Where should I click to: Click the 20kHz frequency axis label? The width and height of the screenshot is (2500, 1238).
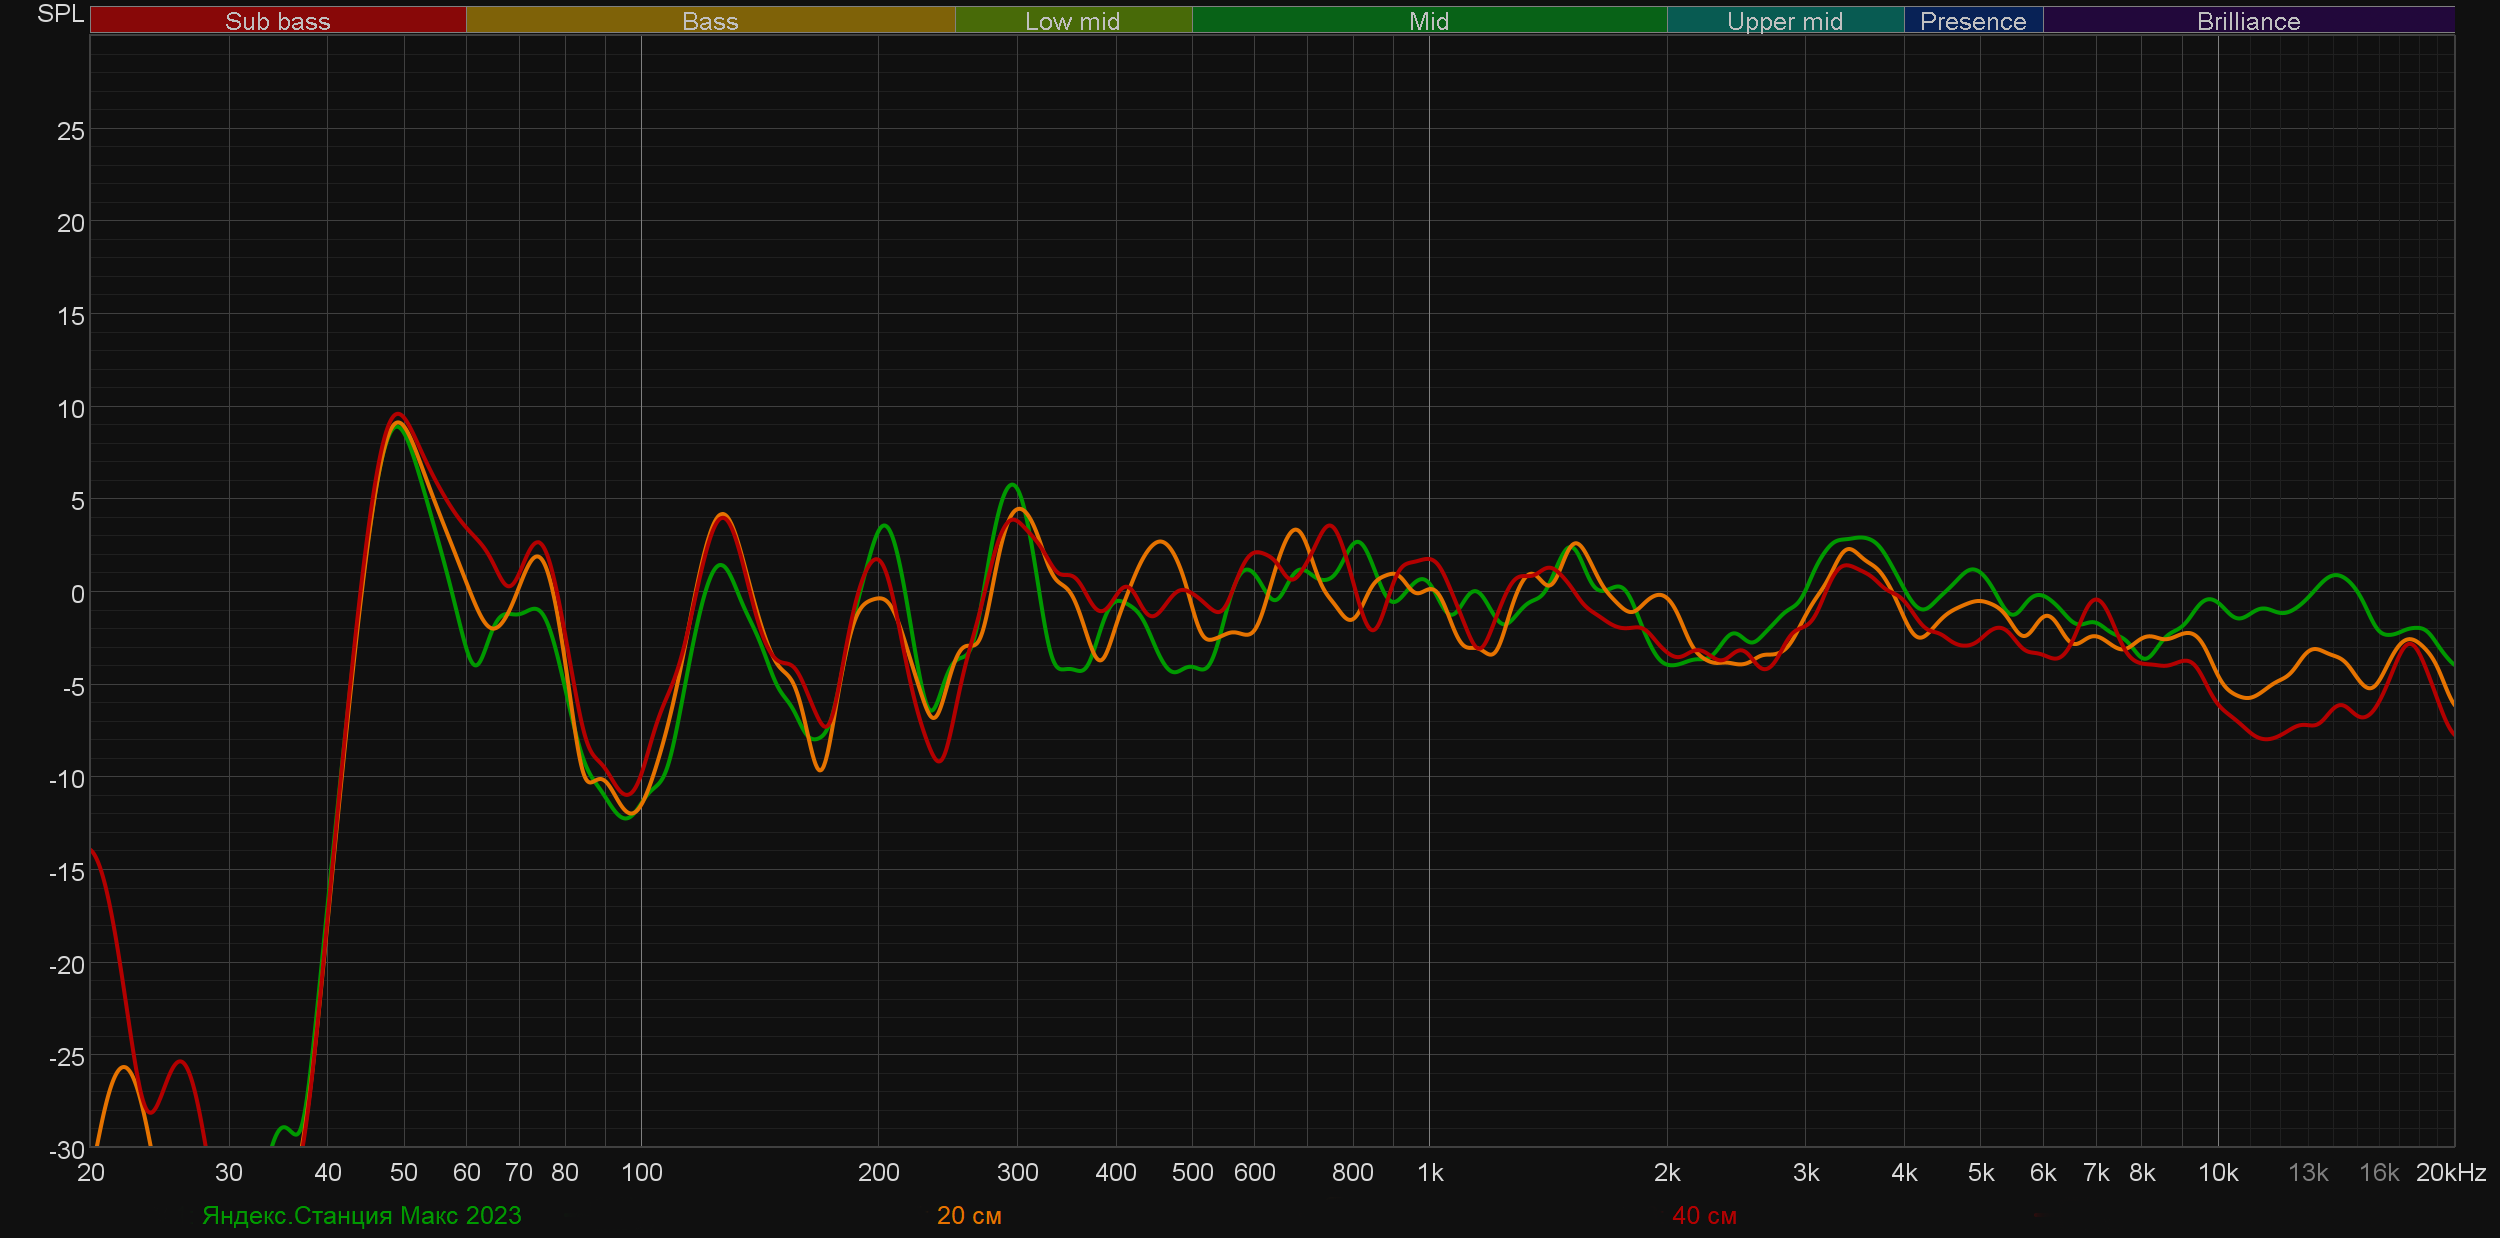click(x=2450, y=1172)
